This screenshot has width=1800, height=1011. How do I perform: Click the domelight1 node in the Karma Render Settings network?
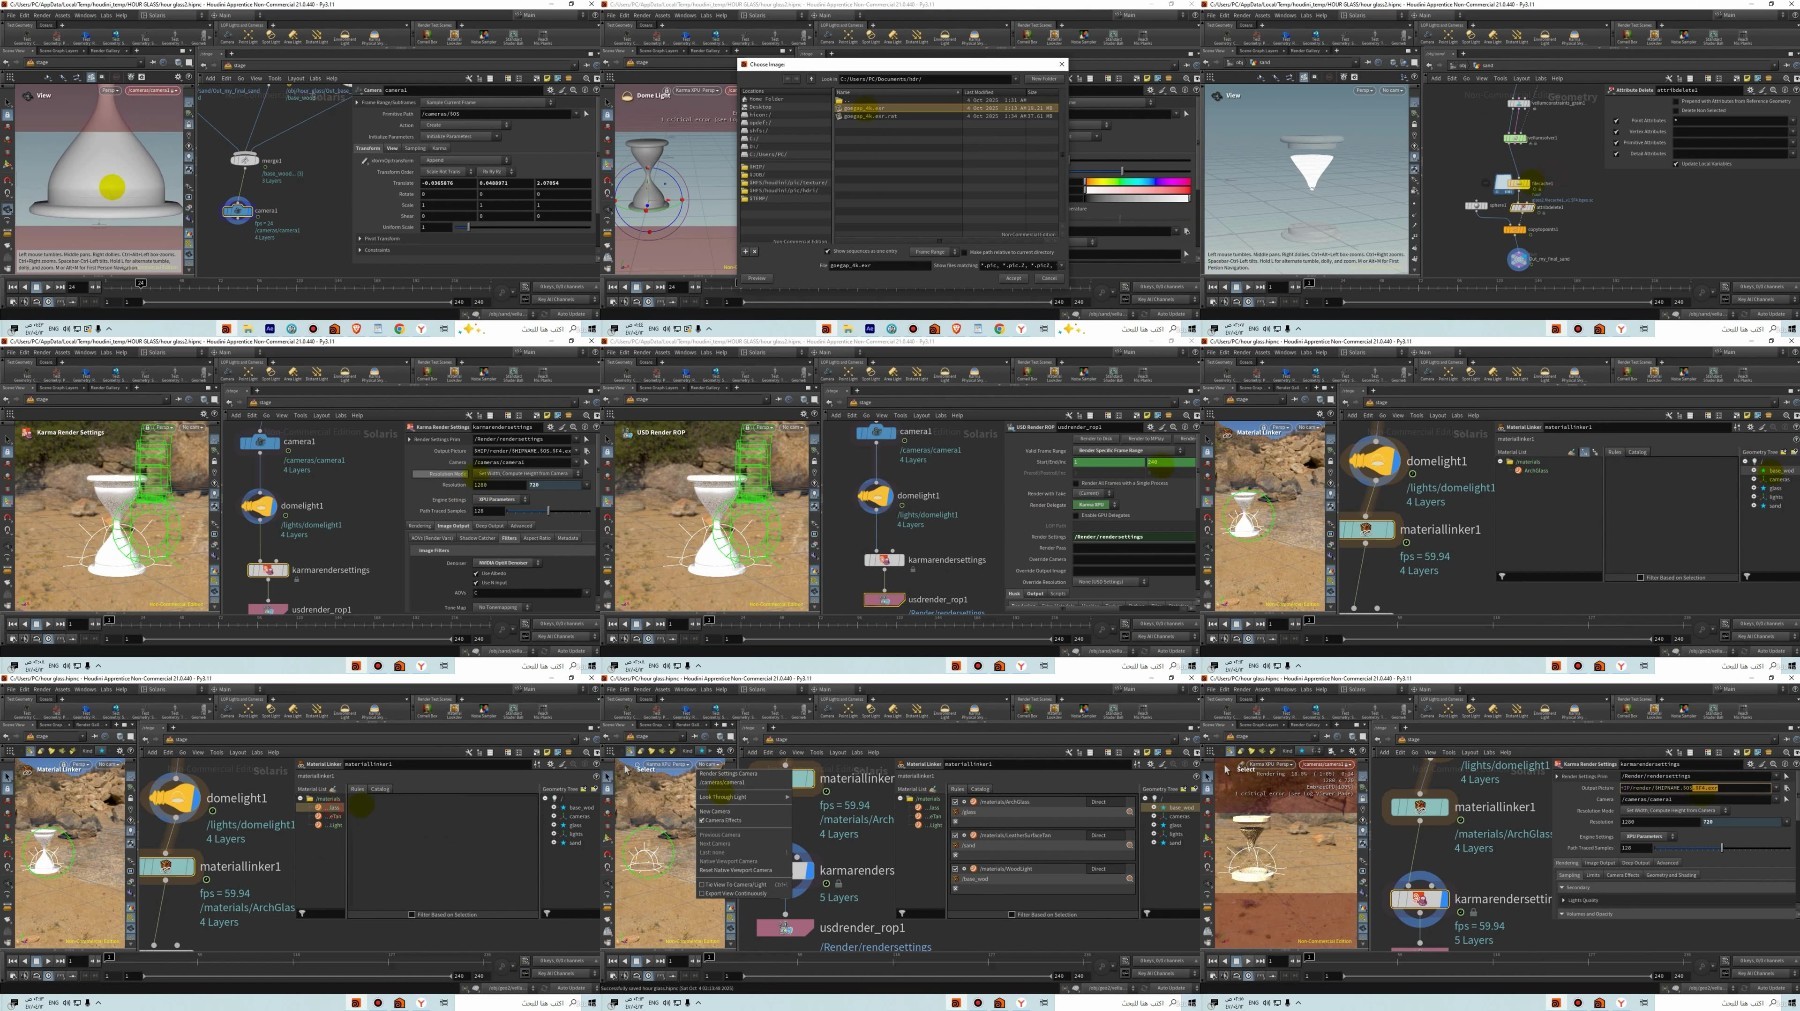259,507
